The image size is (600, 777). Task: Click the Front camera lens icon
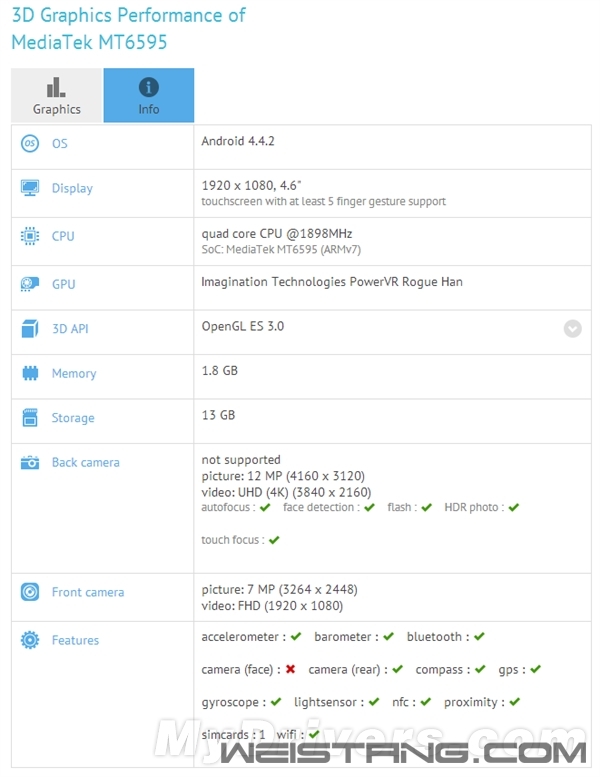pyautogui.click(x=30, y=592)
